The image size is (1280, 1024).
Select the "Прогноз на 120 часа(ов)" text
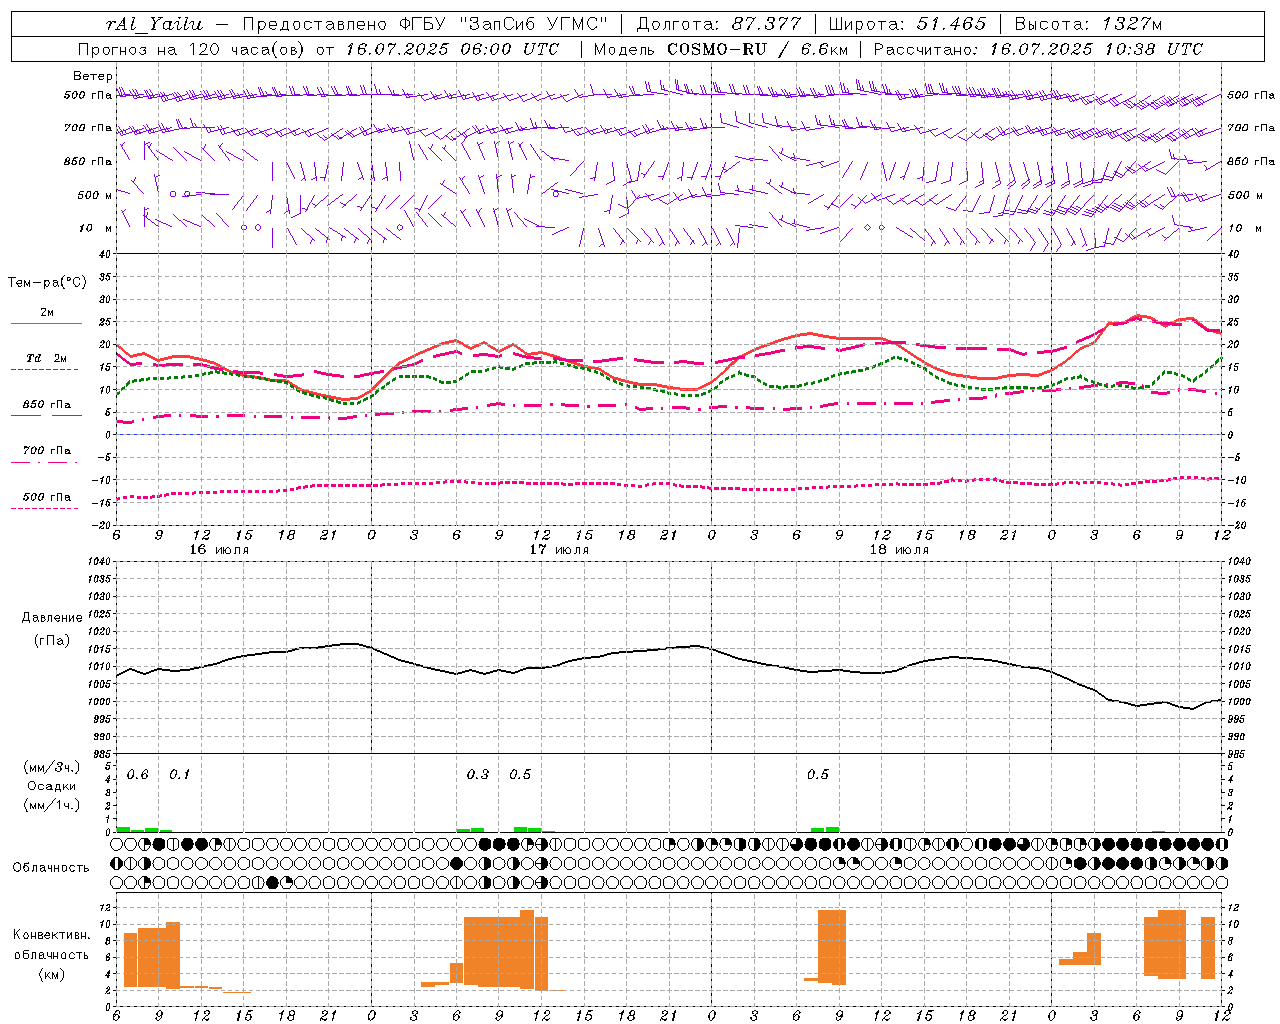click(192, 49)
